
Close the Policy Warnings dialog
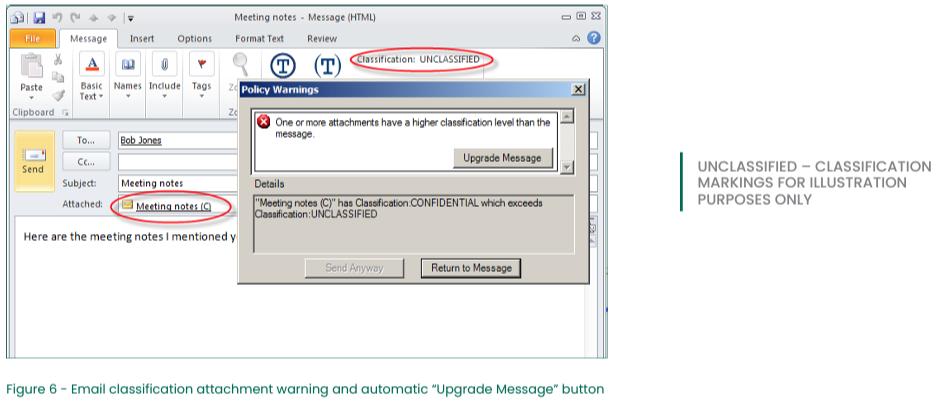coord(577,89)
